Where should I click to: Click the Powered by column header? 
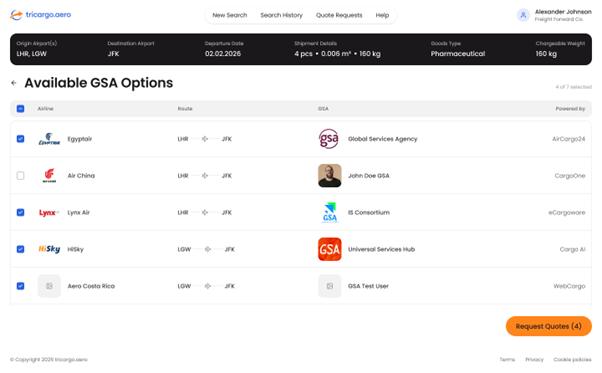570,109
